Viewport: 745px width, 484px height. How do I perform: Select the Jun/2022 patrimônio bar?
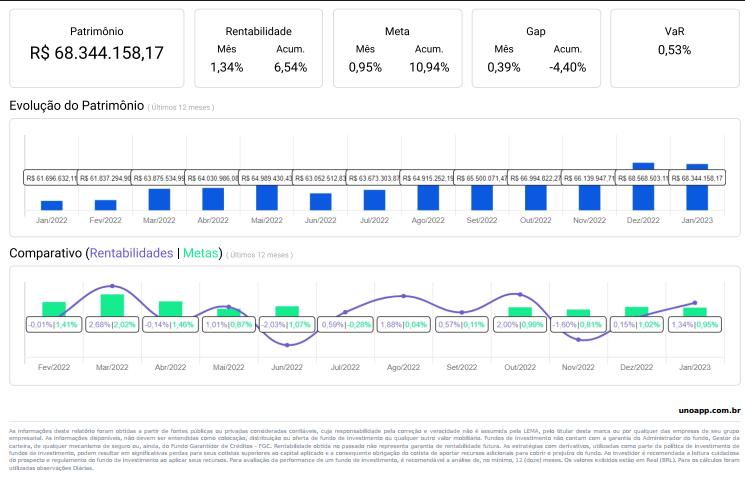[x=320, y=201]
